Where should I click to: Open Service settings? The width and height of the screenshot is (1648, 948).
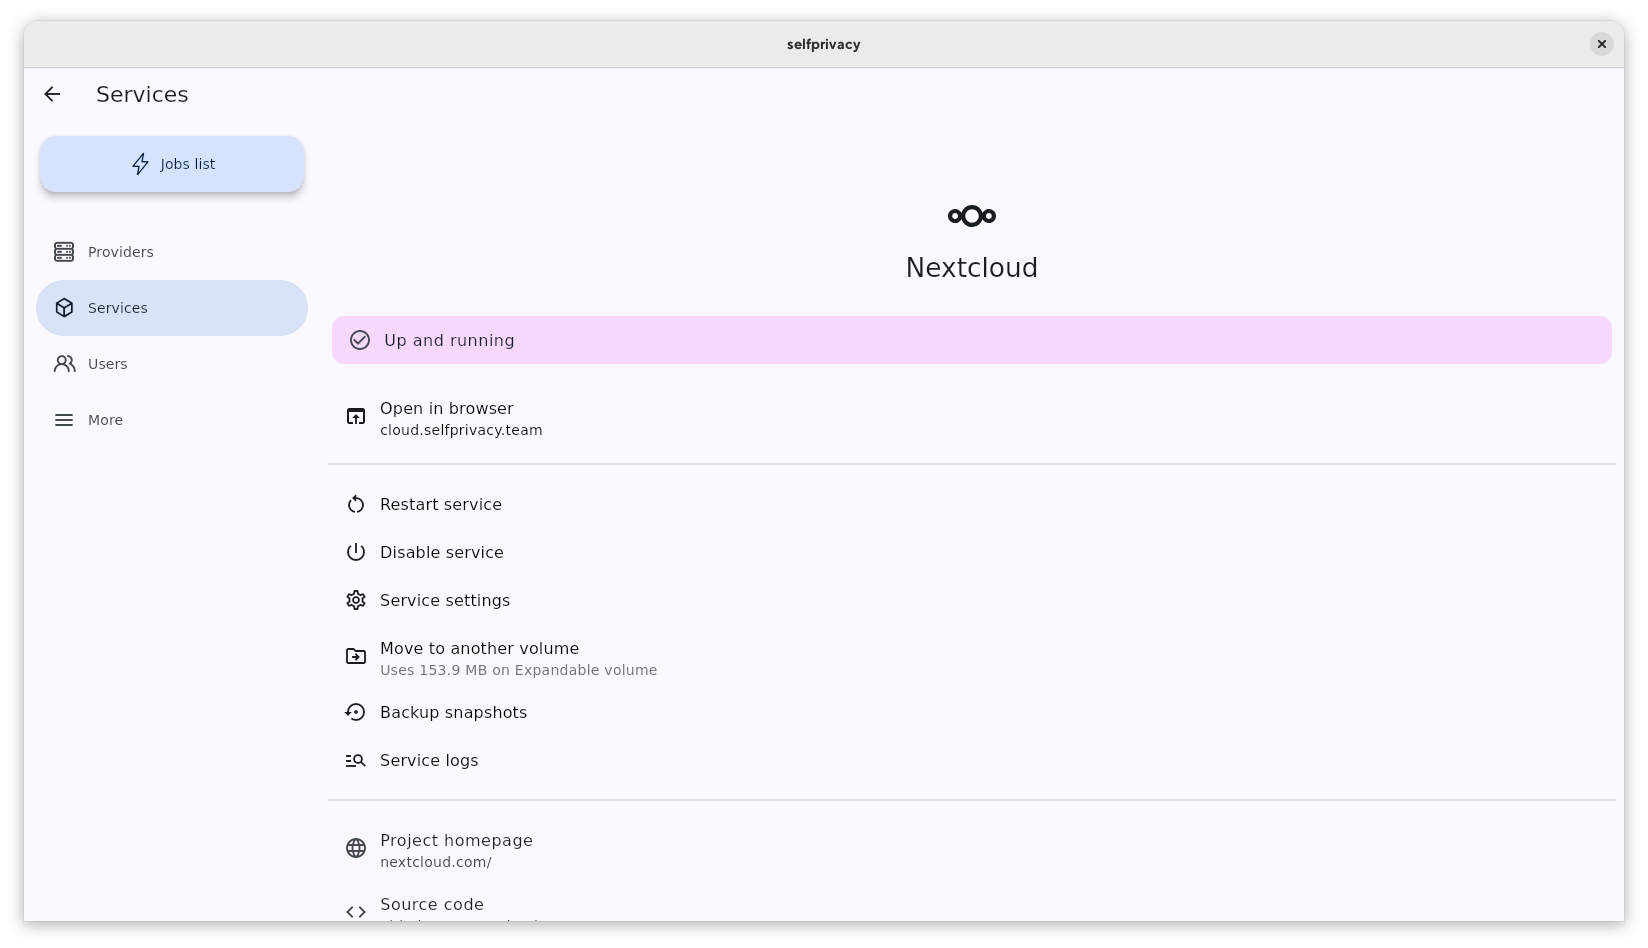972,600
